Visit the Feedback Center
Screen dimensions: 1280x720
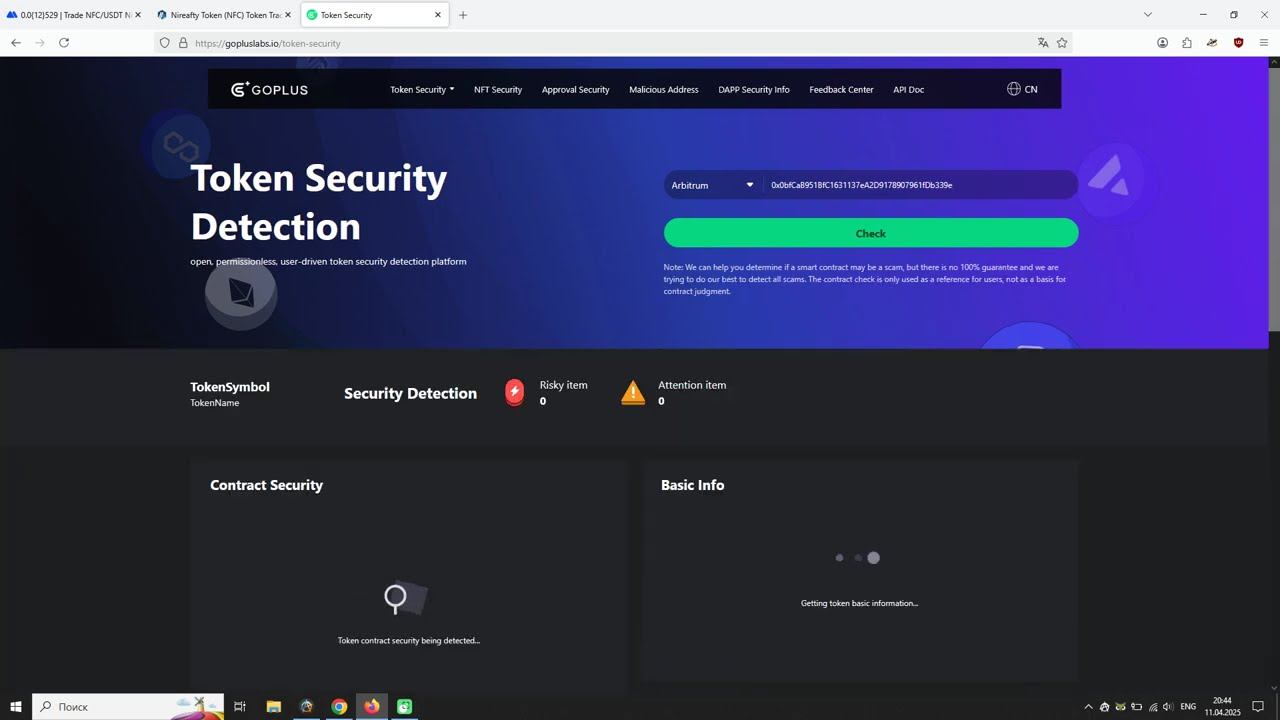tap(841, 89)
